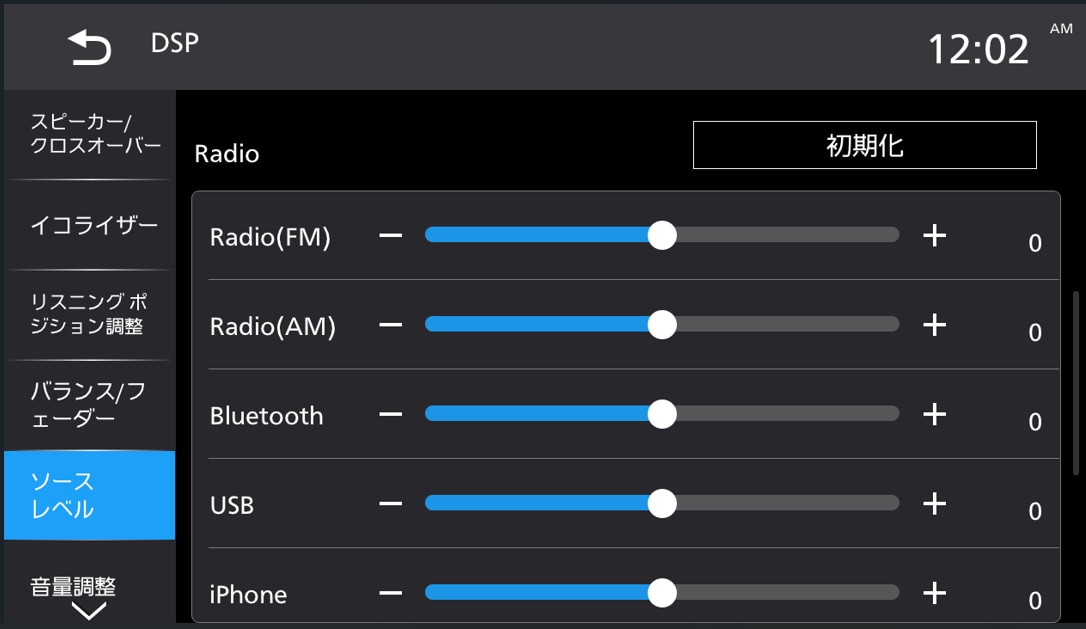Increase Radio(FM) level using plus

[934, 235]
